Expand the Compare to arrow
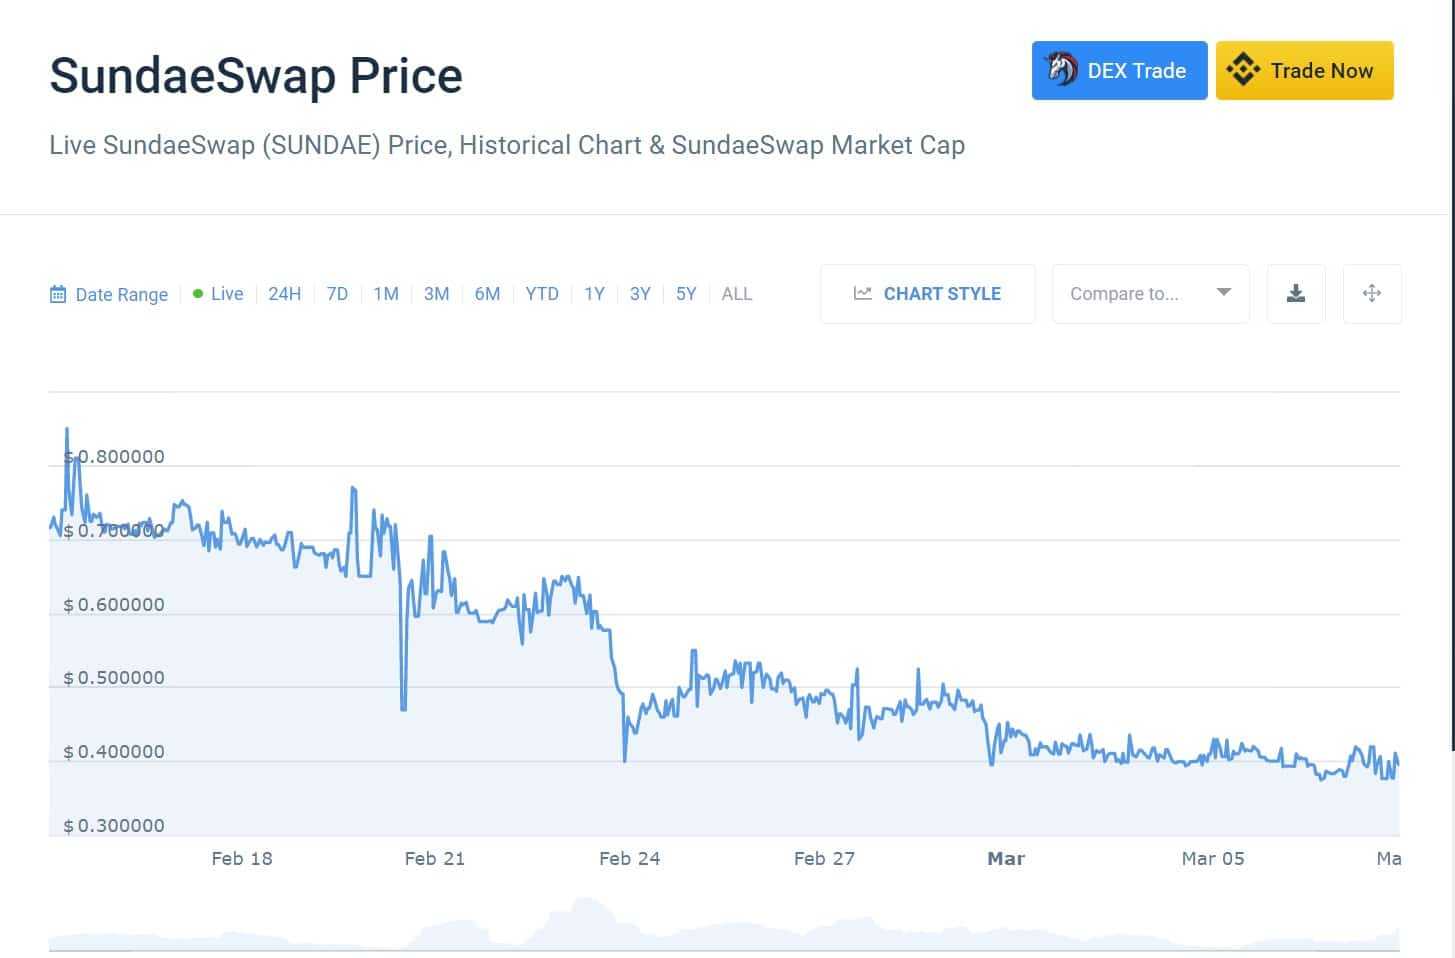The width and height of the screenshot is (1455, 958). tap(1223, 292)
